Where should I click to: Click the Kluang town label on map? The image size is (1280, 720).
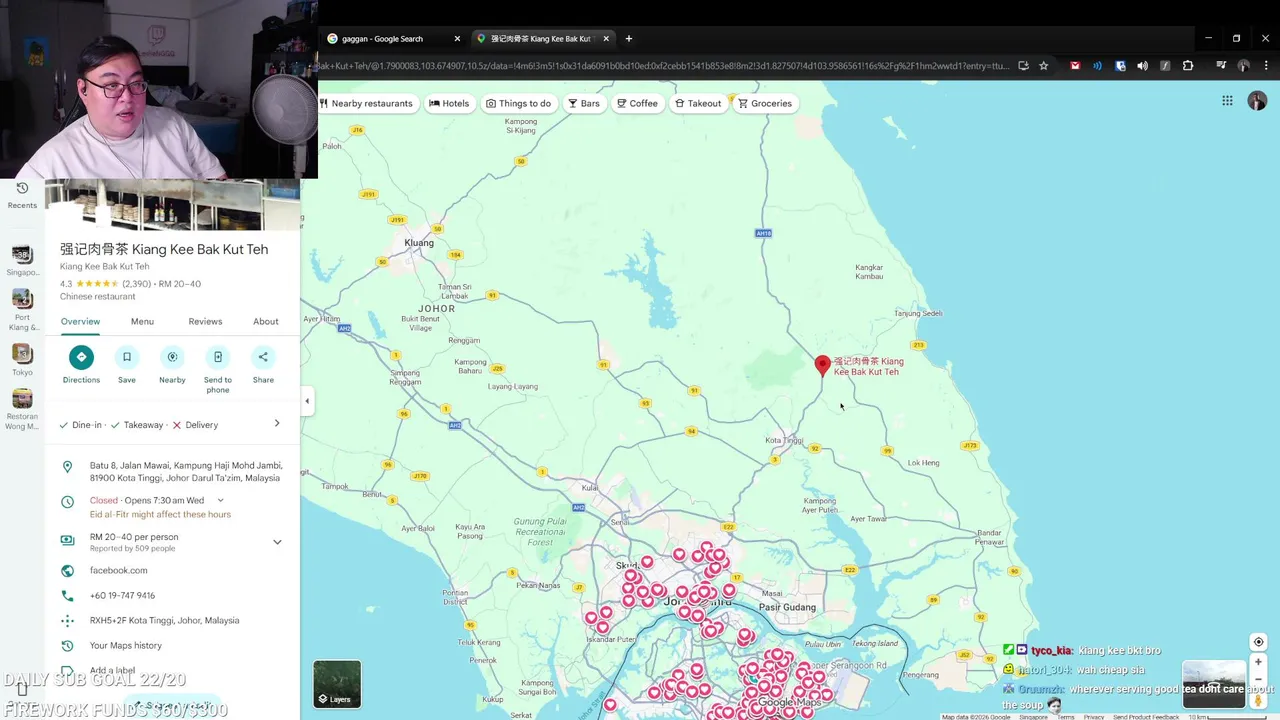419,243
